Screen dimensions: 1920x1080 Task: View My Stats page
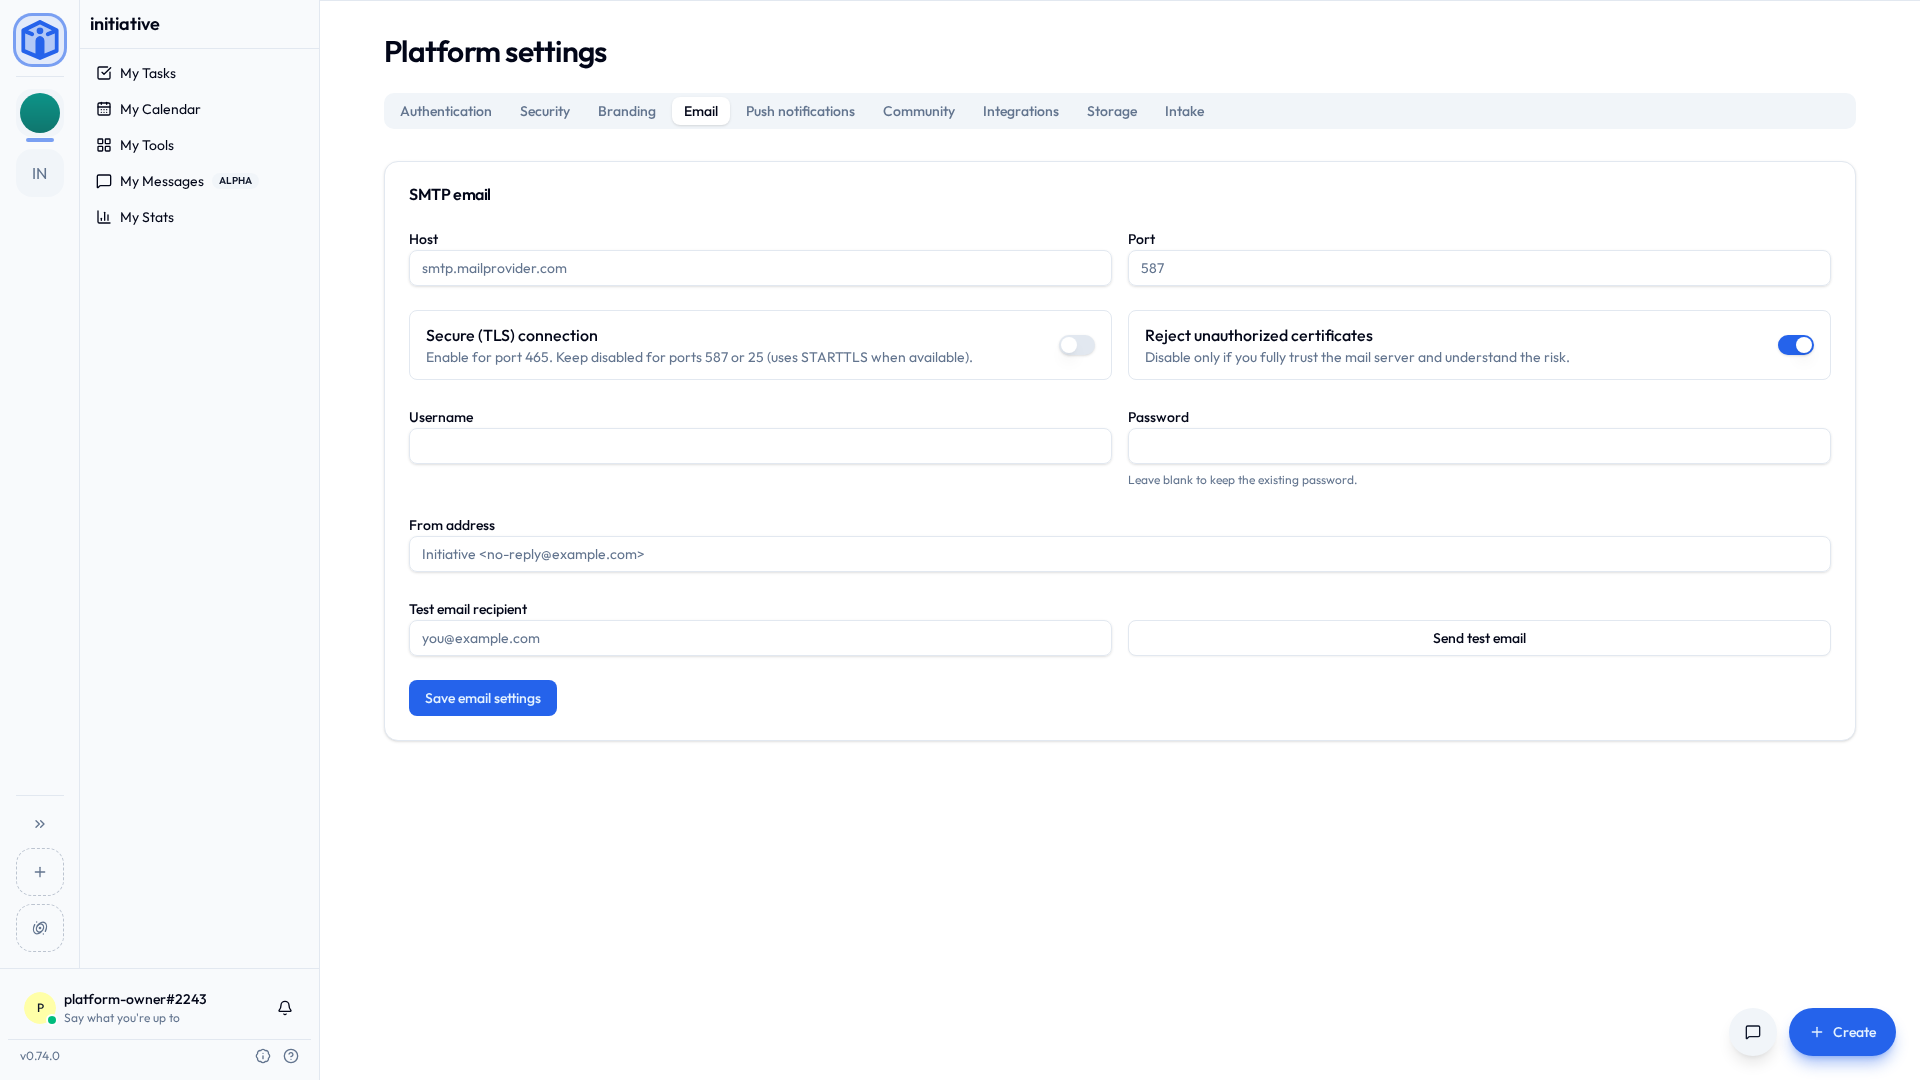(199, 217)
